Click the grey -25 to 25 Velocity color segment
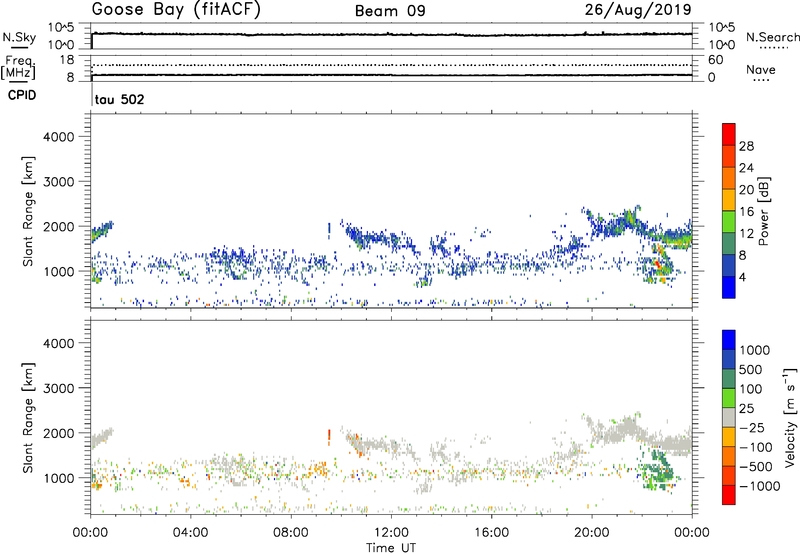This screenshot has height=554, width=800. pyautogui.click(x=729, y=418)
